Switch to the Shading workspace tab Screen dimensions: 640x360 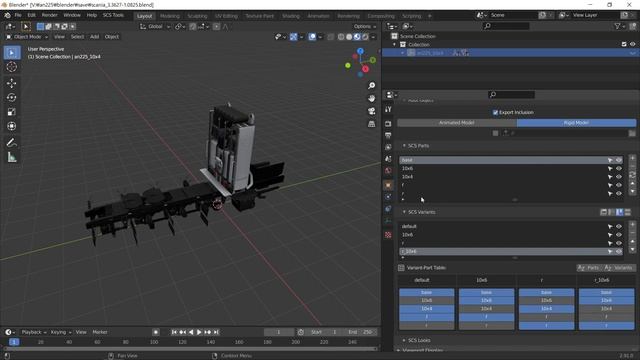pyautogui.click(x=291, y=16)
